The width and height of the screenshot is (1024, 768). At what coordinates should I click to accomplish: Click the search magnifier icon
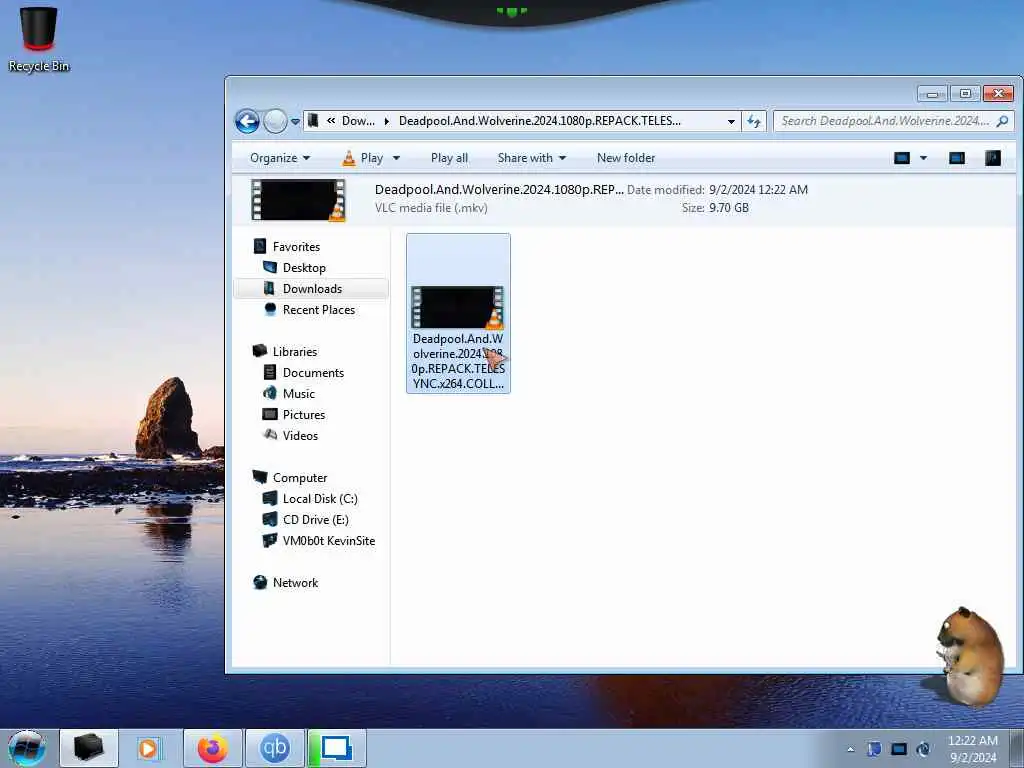coord(1002,121)
